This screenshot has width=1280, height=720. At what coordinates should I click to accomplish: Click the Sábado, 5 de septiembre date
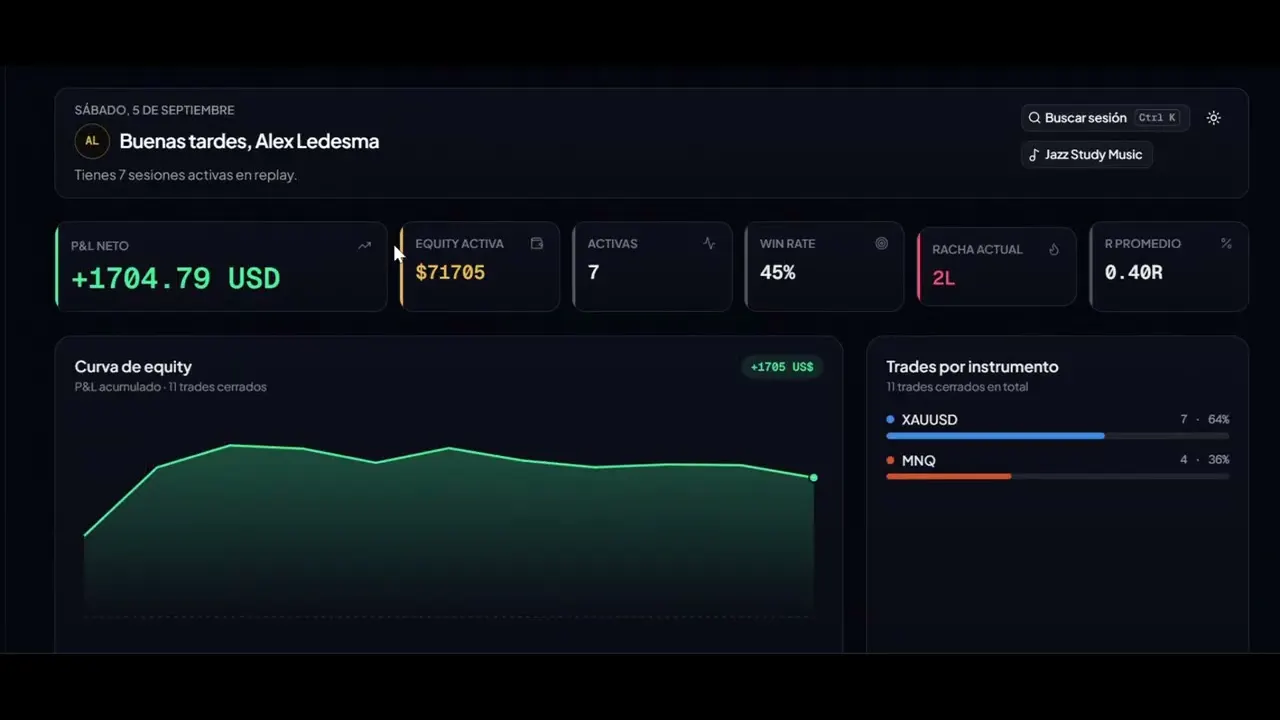tap(154, 110)
